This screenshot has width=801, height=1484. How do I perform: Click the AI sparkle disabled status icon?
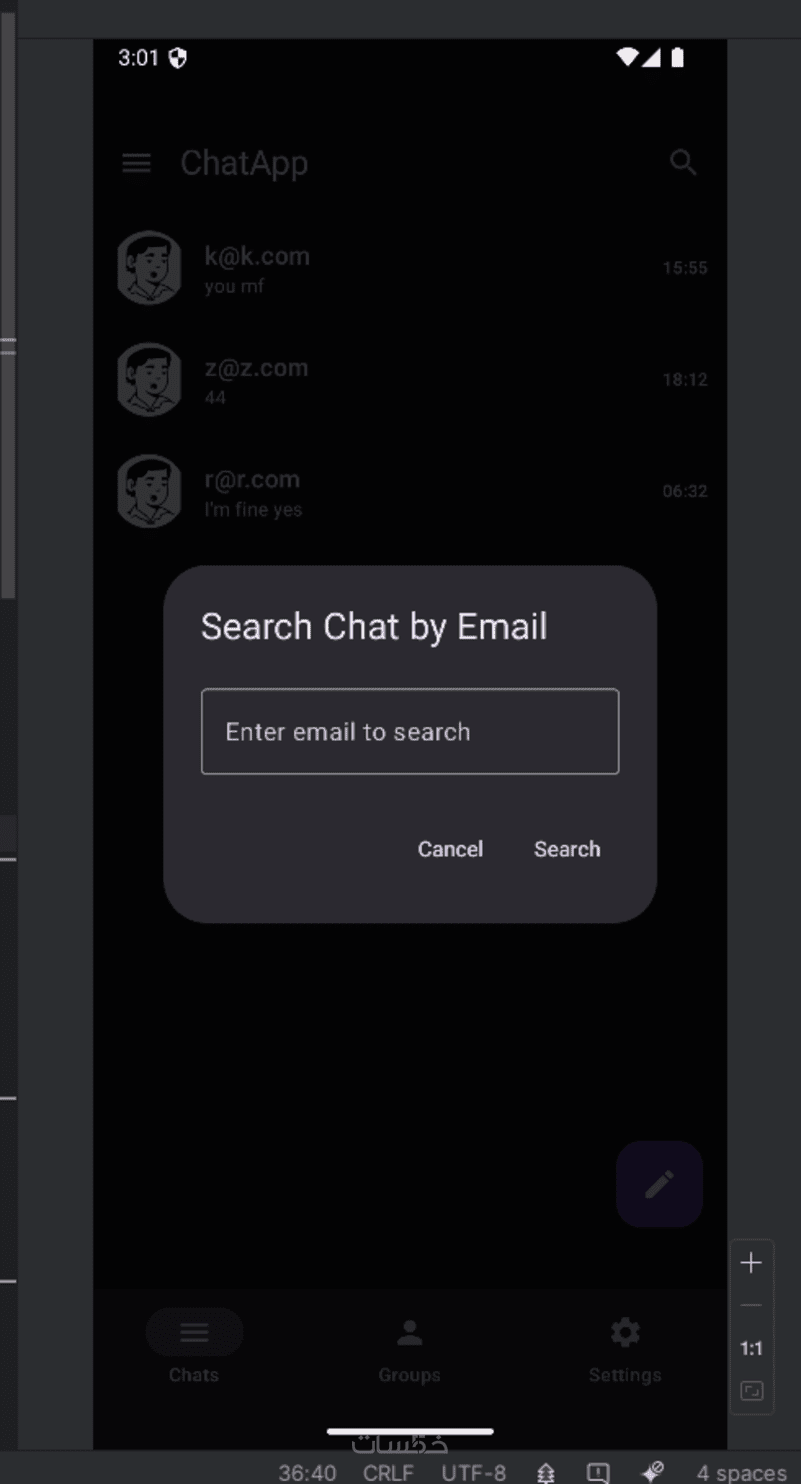click(652, 1472)
